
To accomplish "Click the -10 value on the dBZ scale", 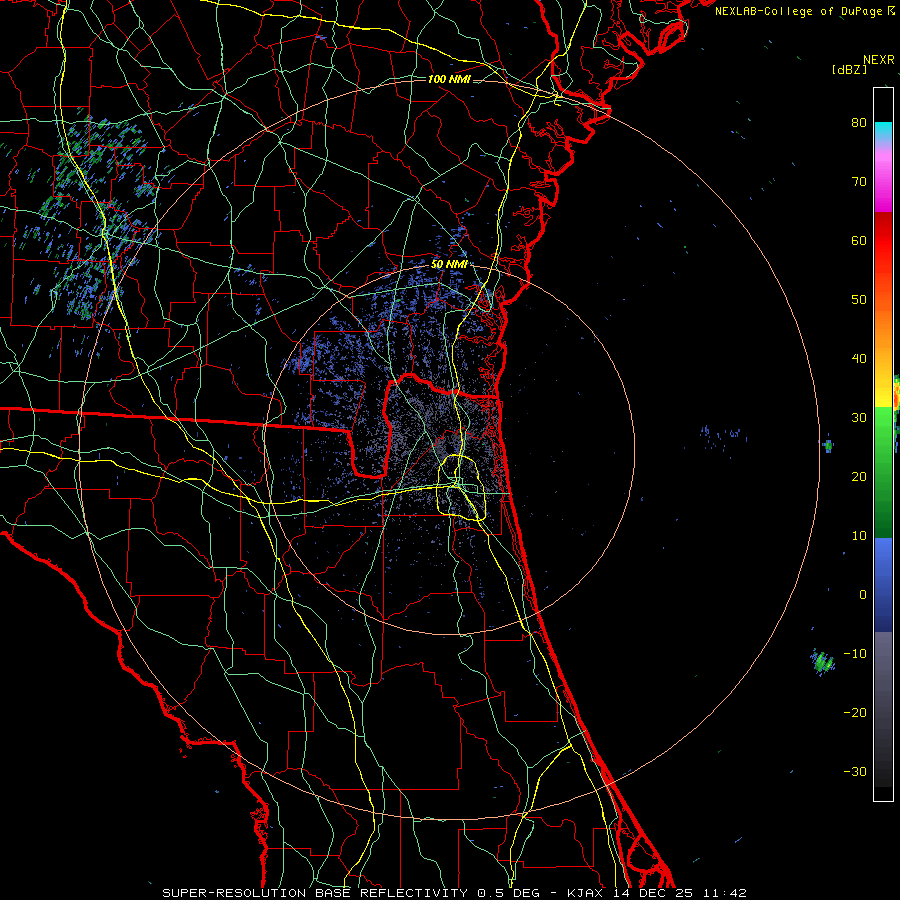I will tap(855, 654).
